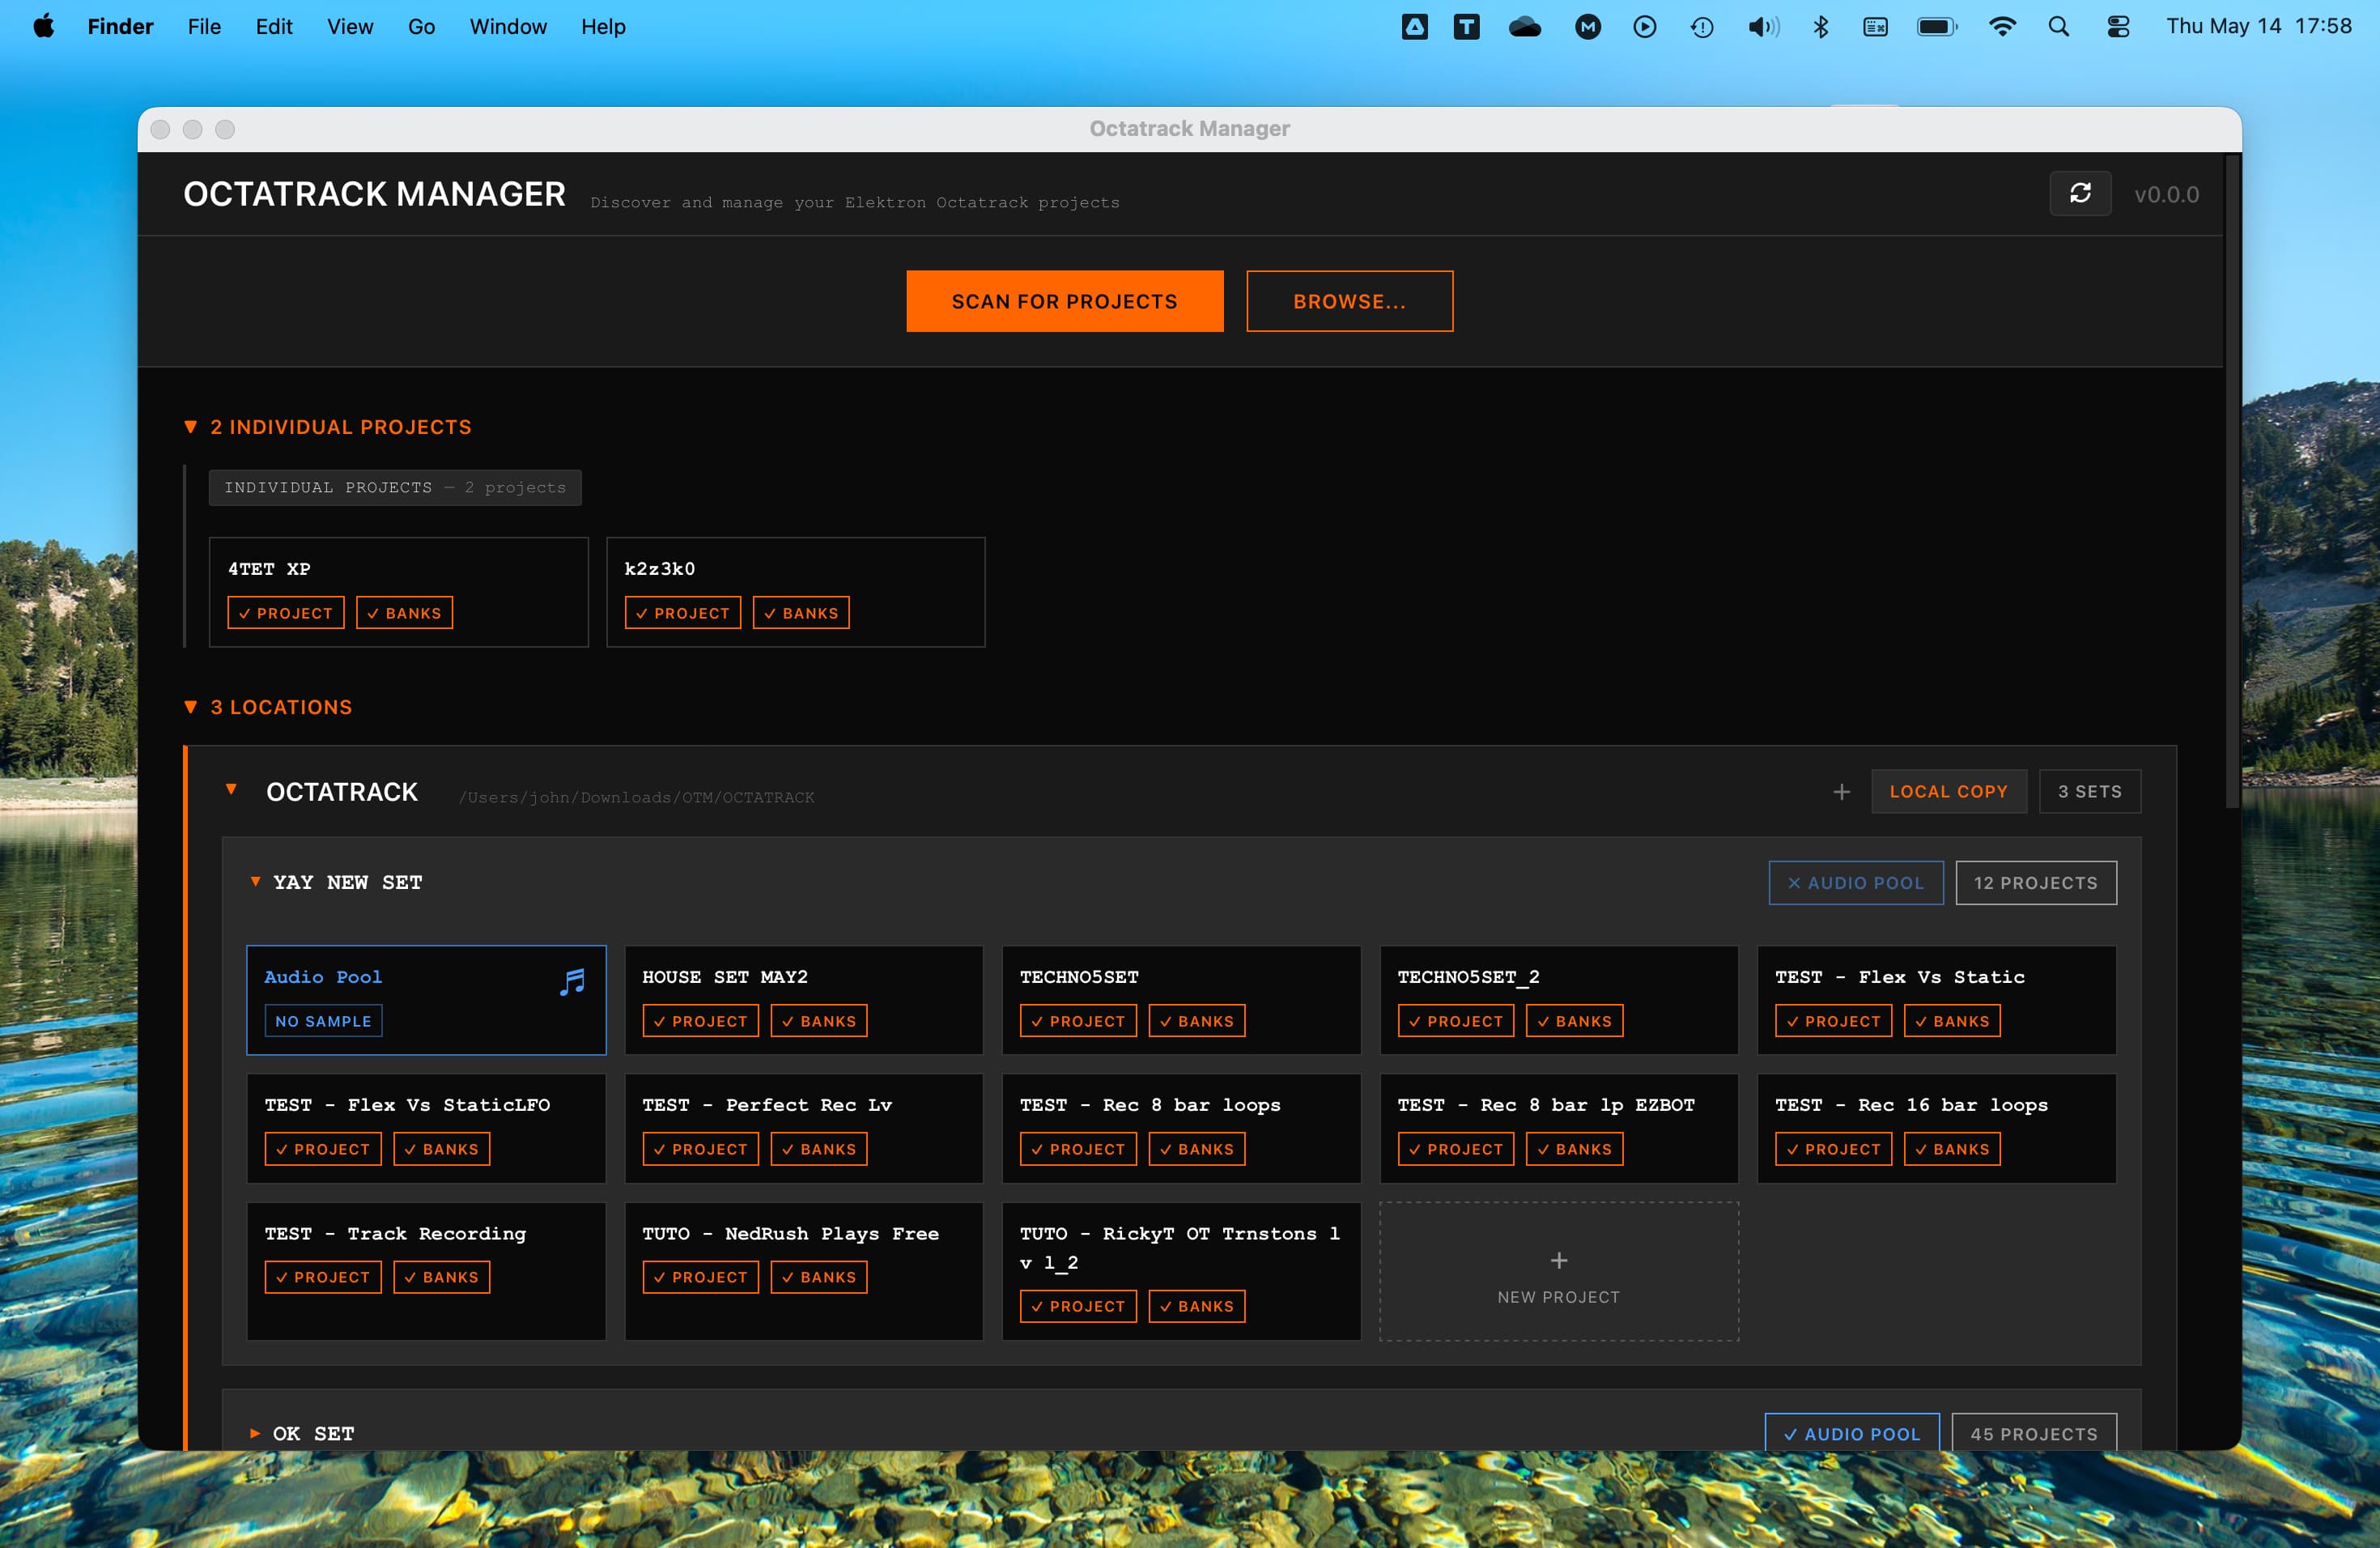This screenshot has width=2380, height=1548.
Task: Open Spotlight search in the menu bar
Action: (x=2058, y=26)
